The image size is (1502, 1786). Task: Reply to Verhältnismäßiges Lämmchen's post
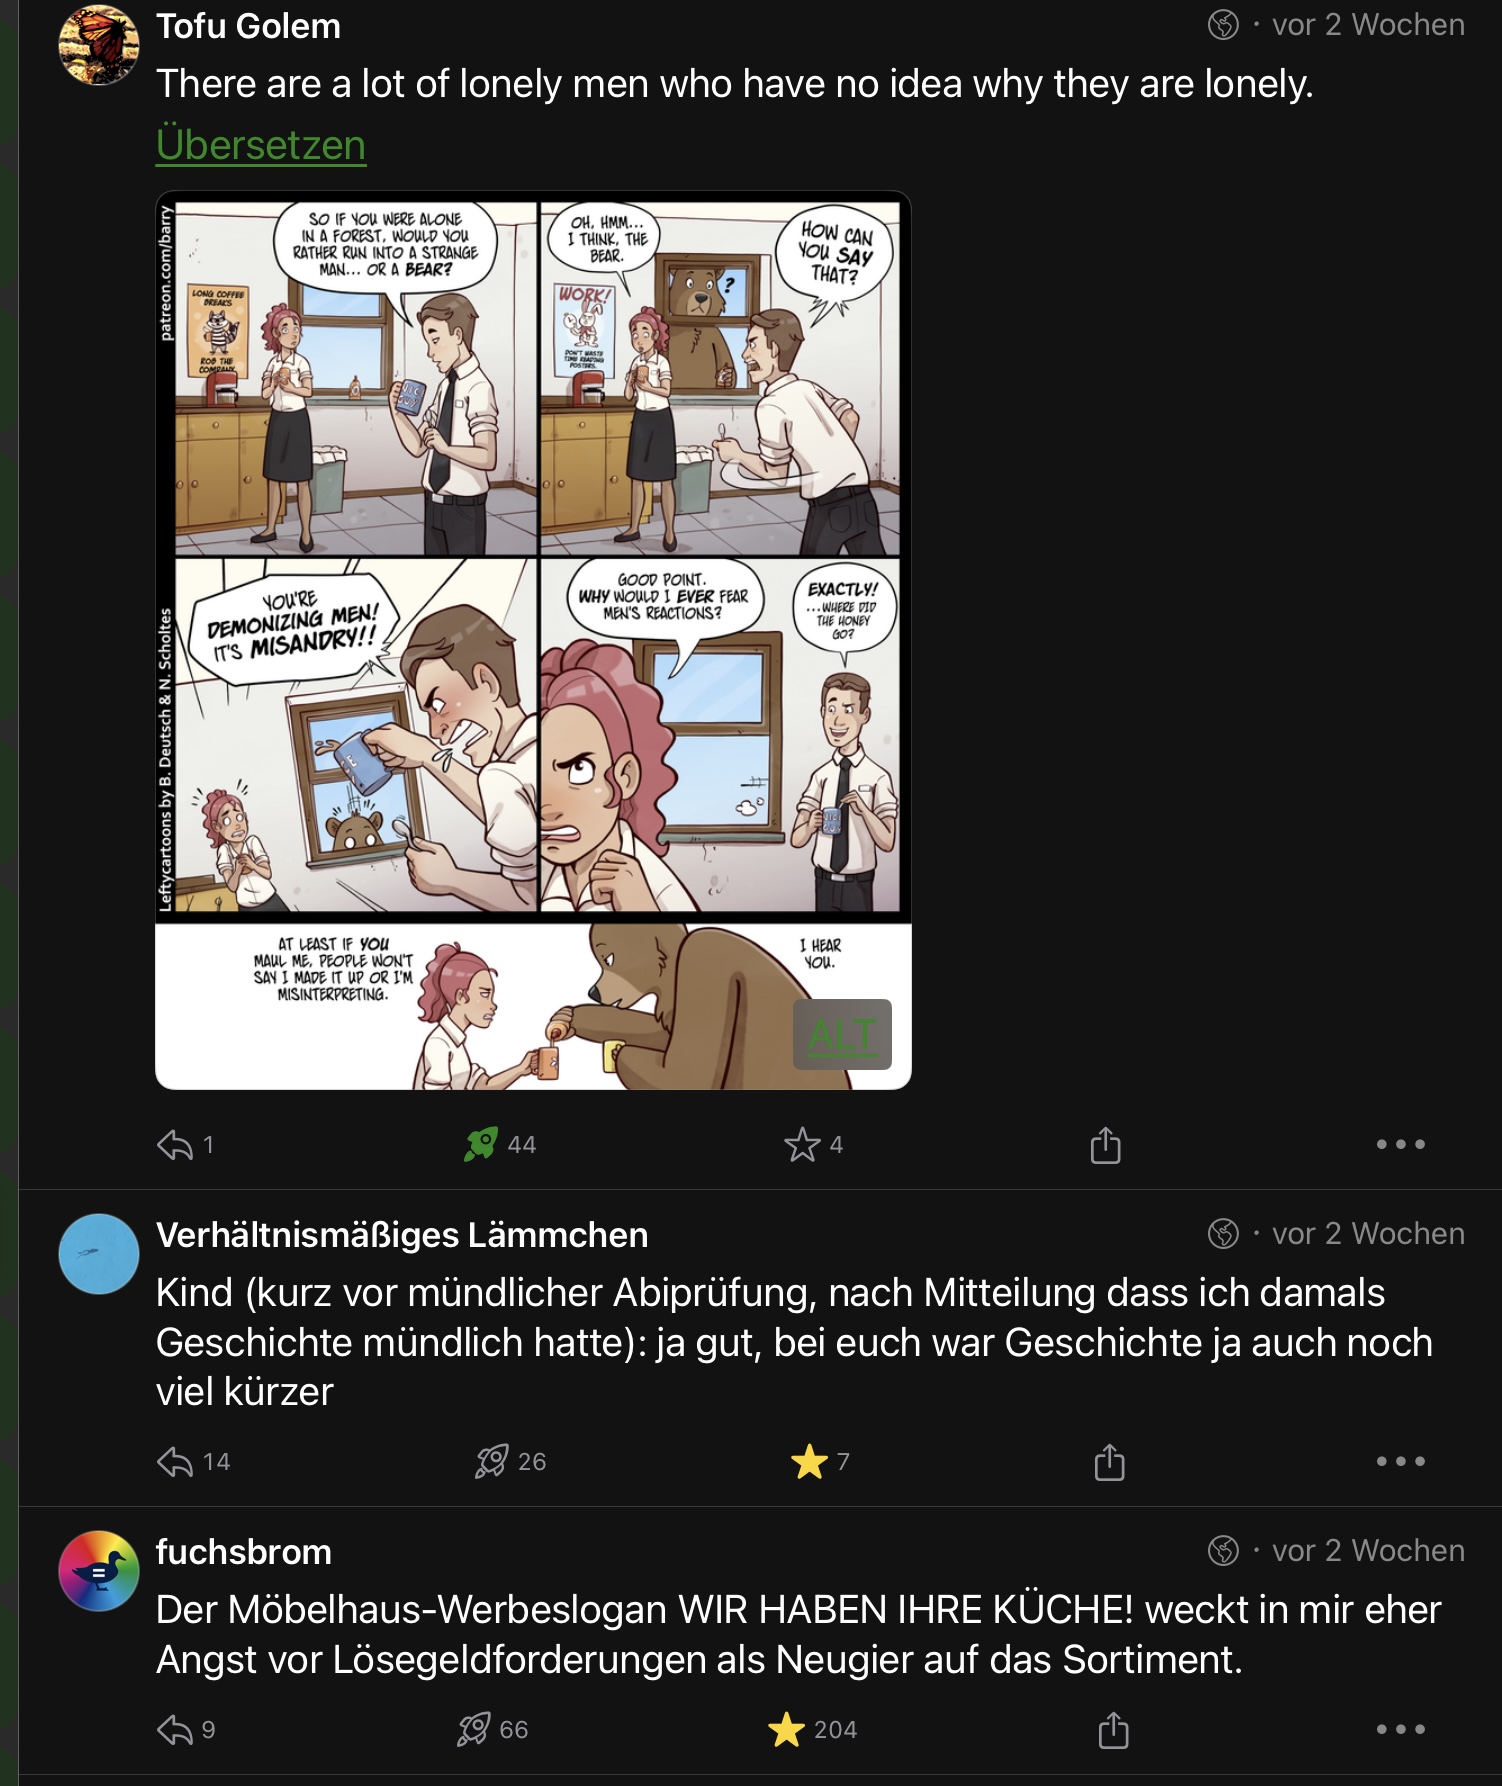[176, 1462]
